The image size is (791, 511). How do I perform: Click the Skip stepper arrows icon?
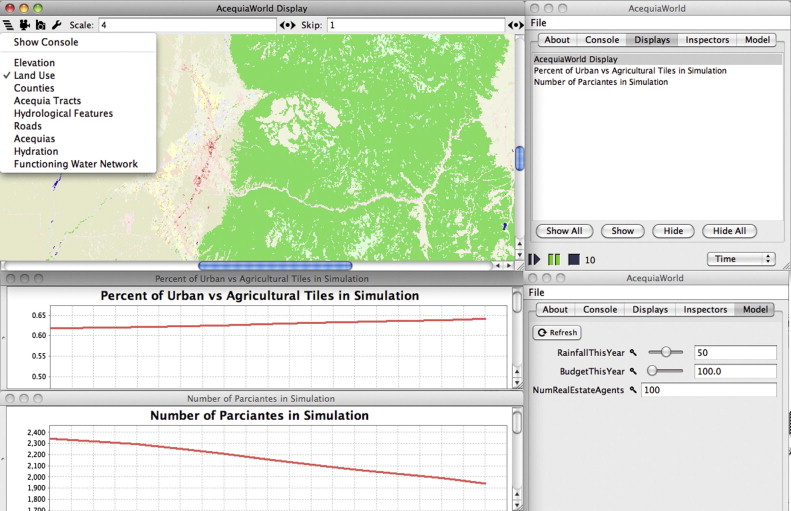pyautogui.click(x=516, y=25)
